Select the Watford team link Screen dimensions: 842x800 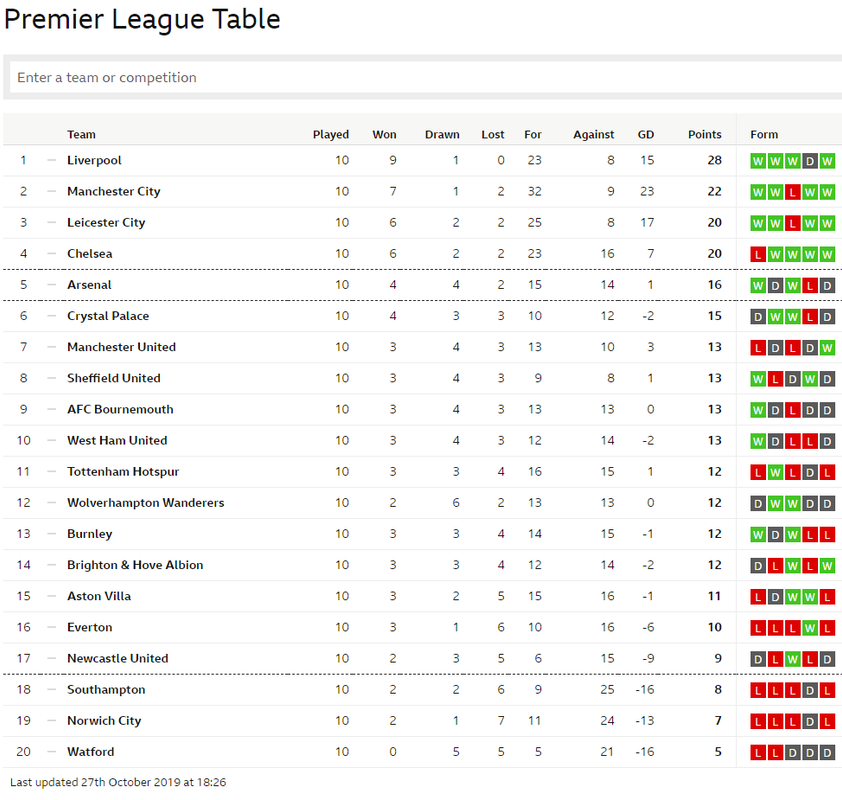pyautogui.click(x=90, y=752)
